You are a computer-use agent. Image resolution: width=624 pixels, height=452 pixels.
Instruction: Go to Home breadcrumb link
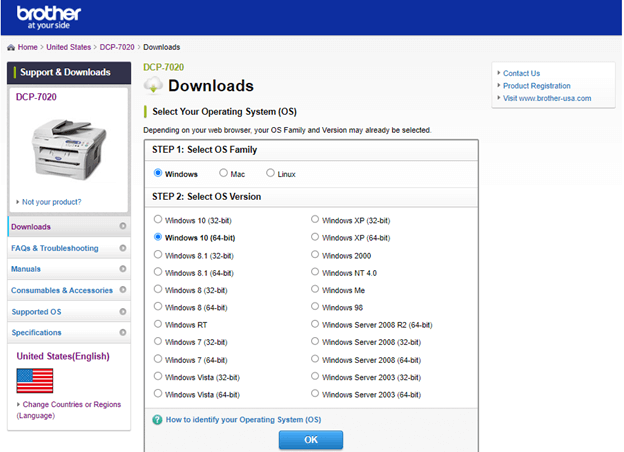click(27, 47)
